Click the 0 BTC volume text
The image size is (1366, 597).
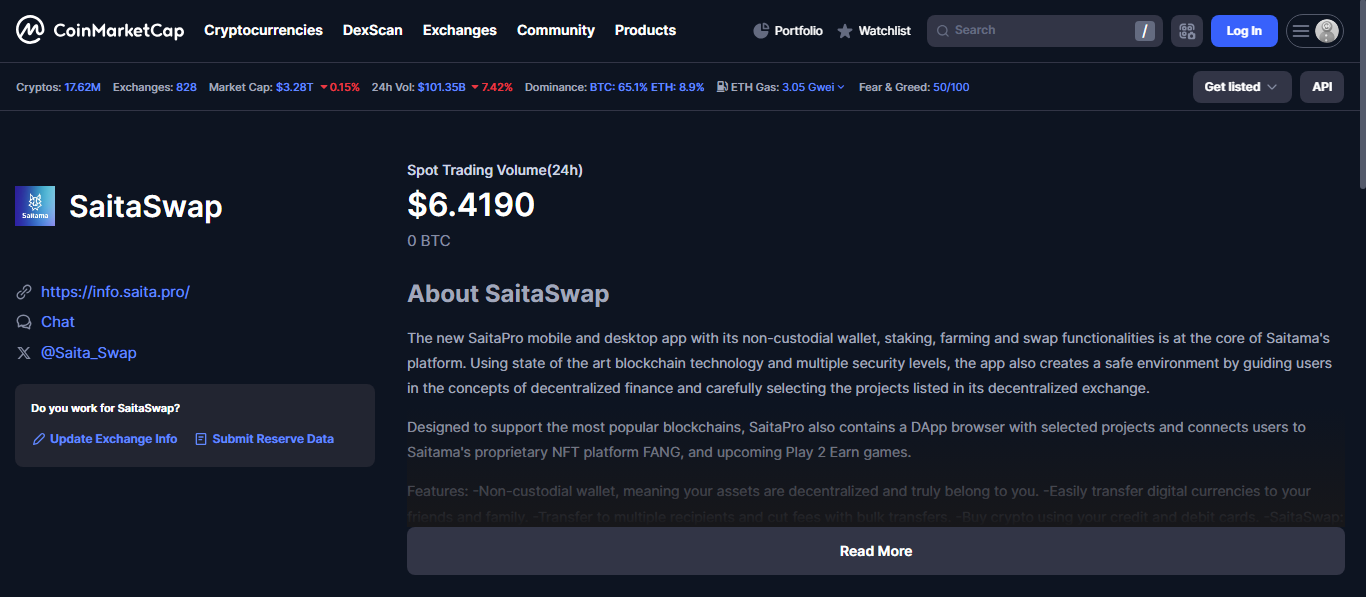pyautogui.click(x=429, y=241)
